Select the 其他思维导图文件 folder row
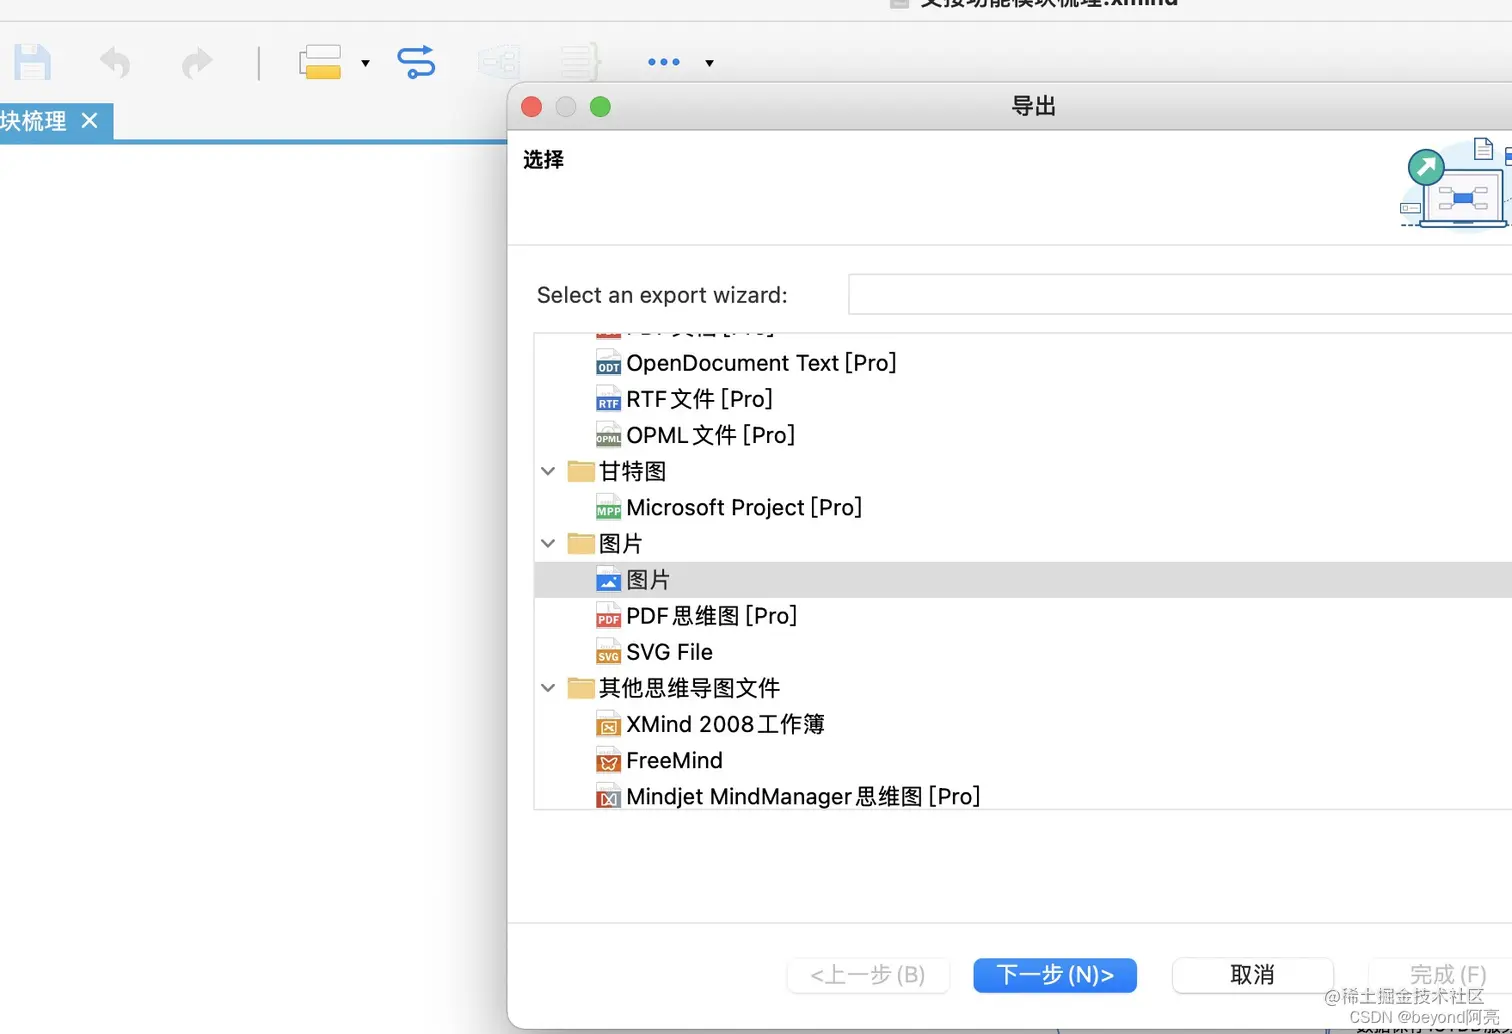Viewport: 1512px width, 1034px height. 689,688
